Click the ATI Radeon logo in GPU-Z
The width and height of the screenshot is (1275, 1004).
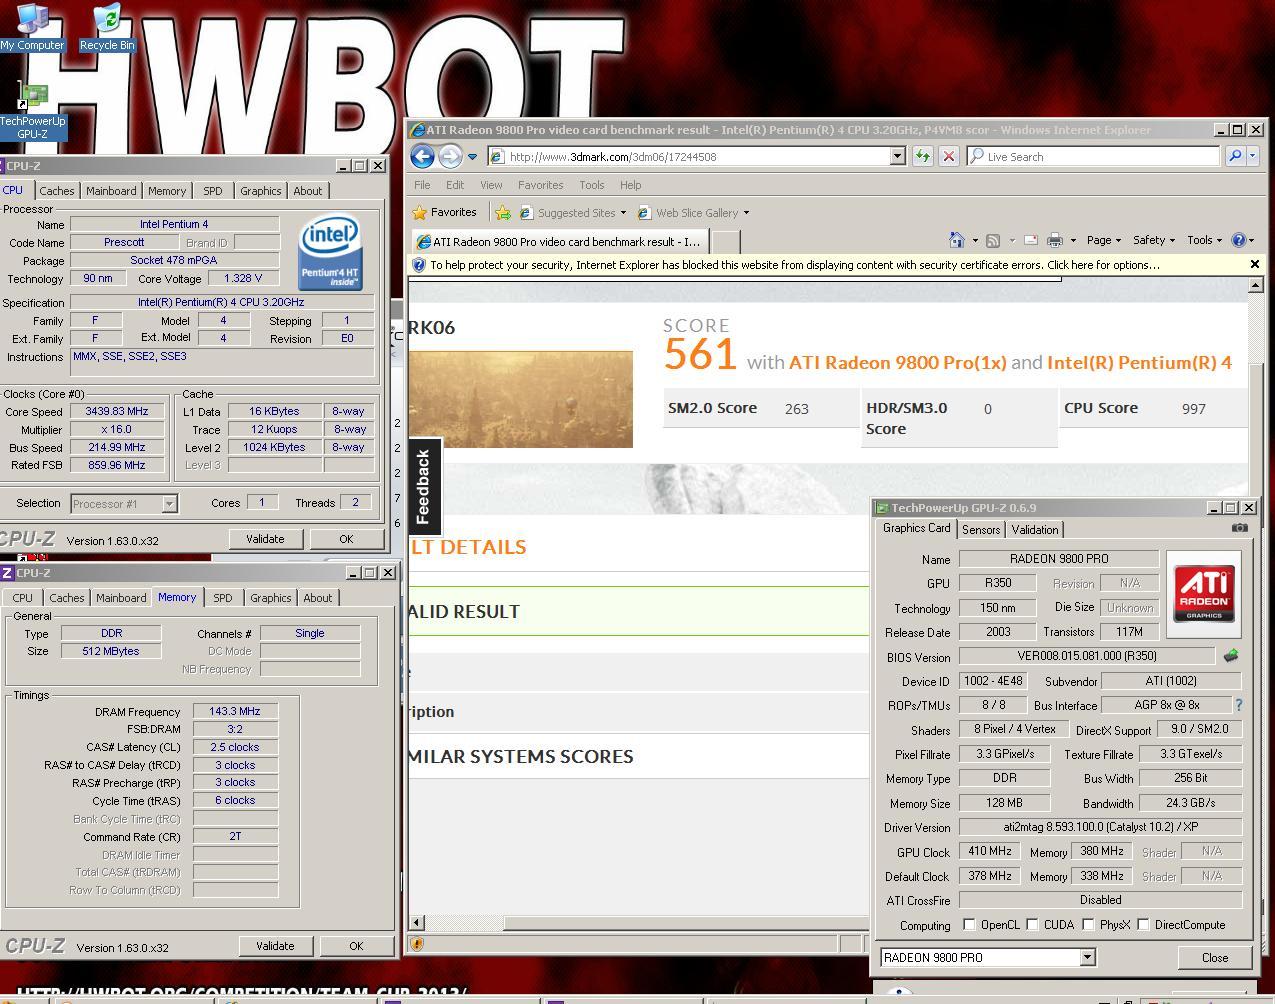[x=1203, y=594]
